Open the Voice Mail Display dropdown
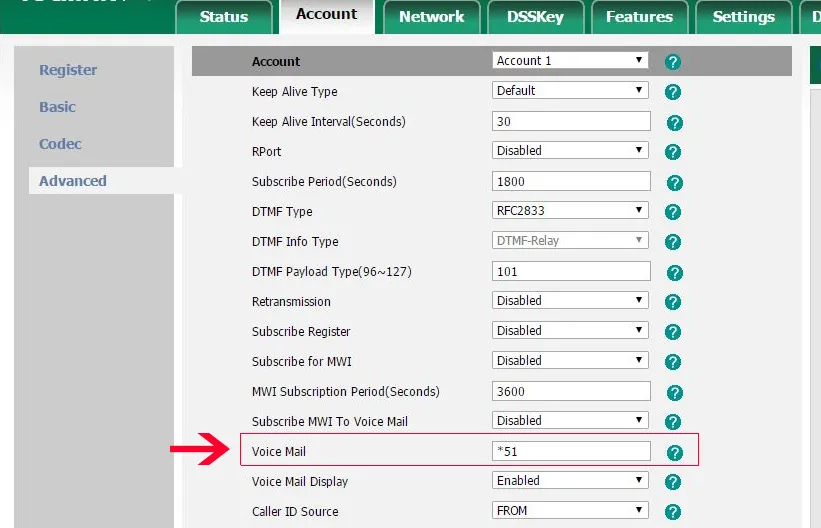 click(570, 481)
